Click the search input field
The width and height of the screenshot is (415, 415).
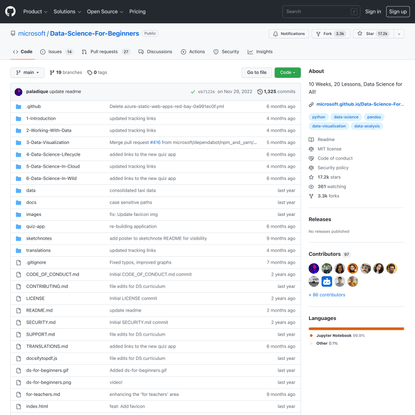pyautogui.click(x=321, y=11)
